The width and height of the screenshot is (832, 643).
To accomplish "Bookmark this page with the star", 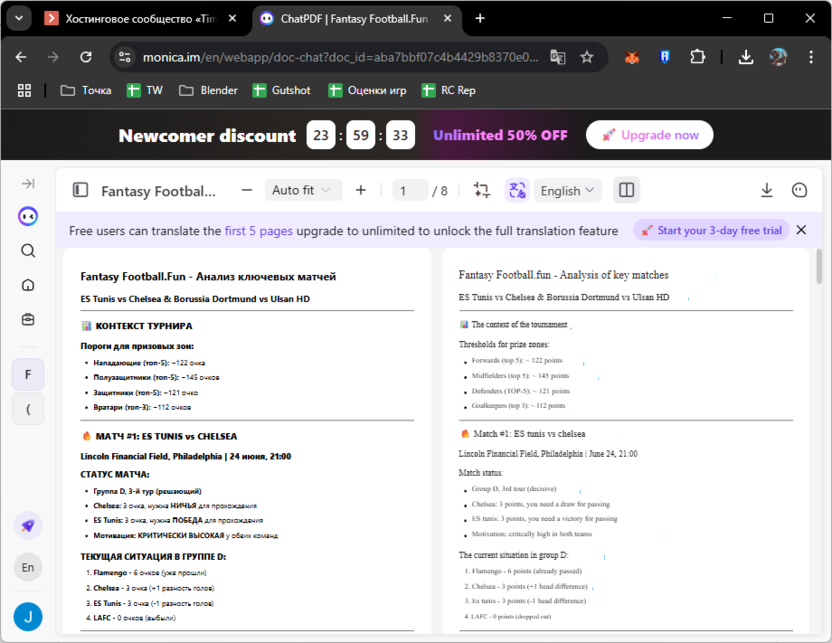I will click(587, 57).
